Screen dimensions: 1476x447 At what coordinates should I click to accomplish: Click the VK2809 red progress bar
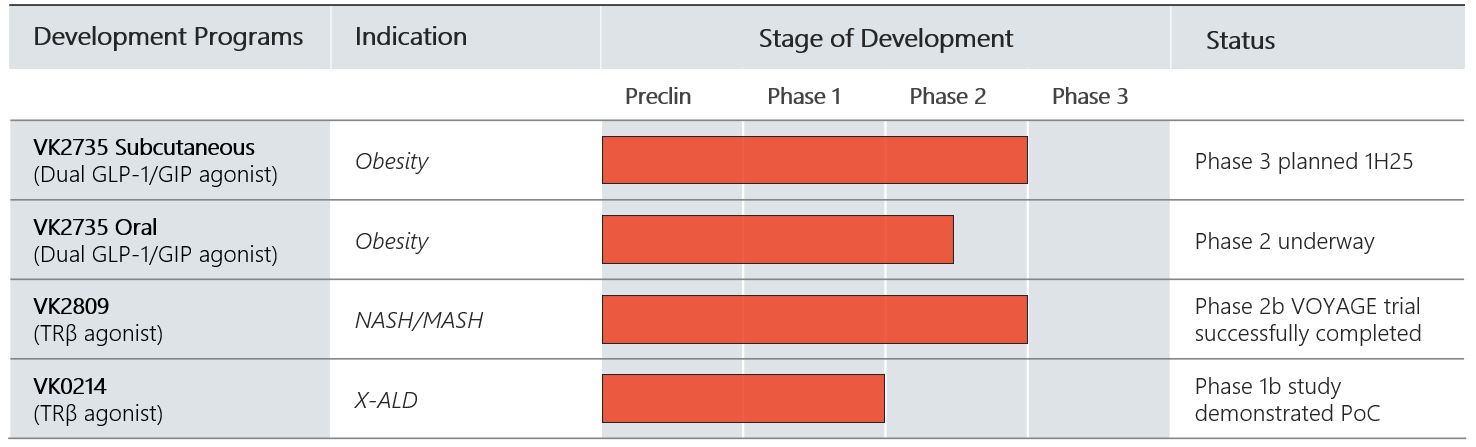[x=814, y=319]
